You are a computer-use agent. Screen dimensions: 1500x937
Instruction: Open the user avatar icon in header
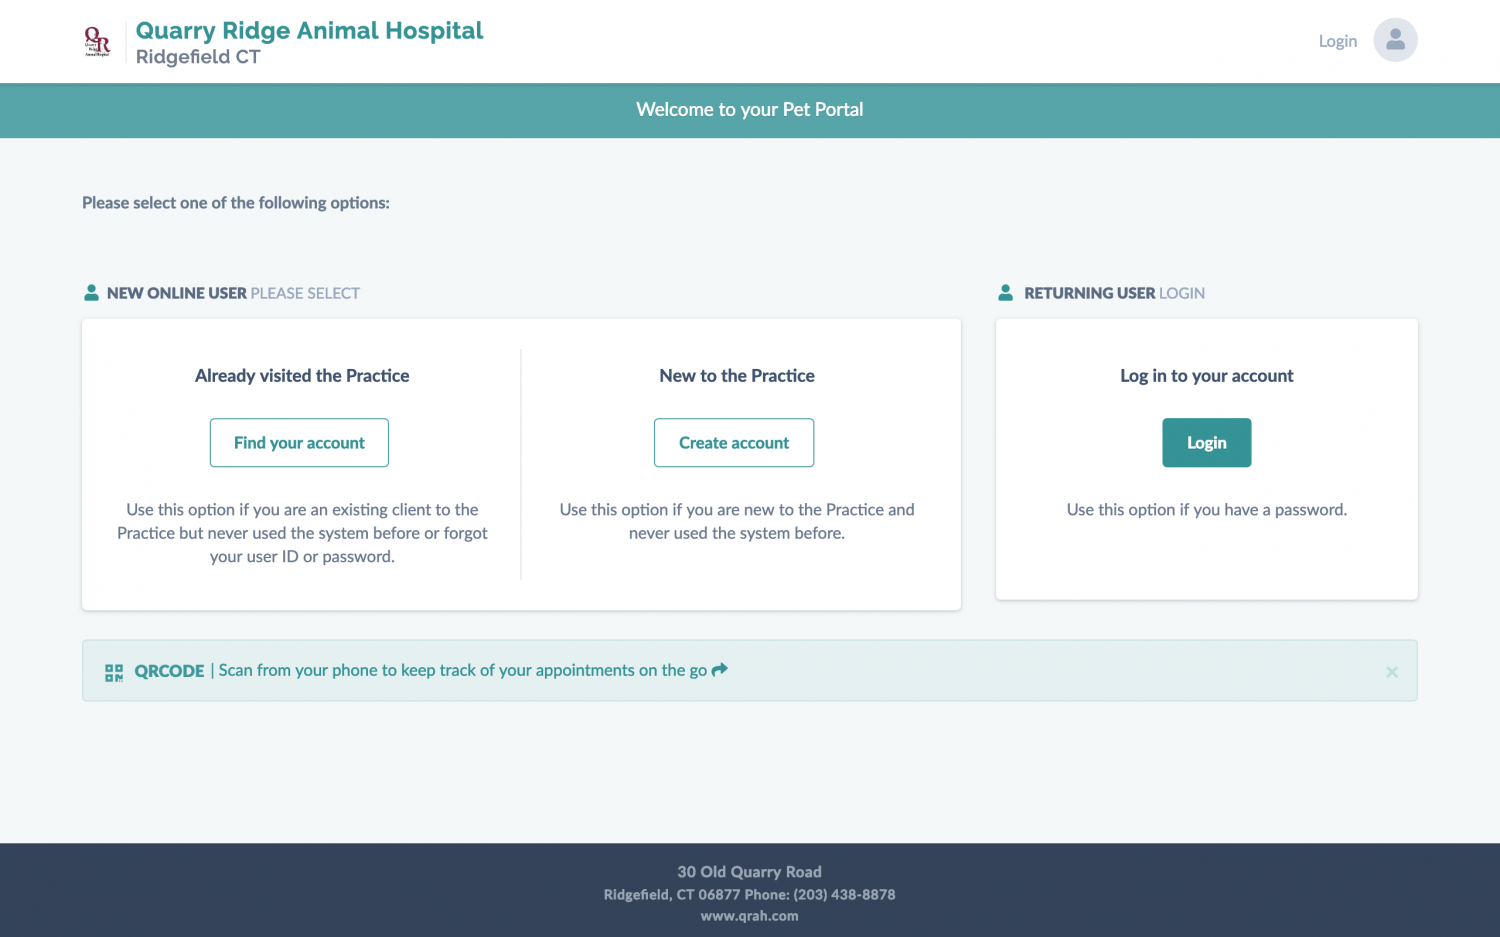tap(1395, 40)
